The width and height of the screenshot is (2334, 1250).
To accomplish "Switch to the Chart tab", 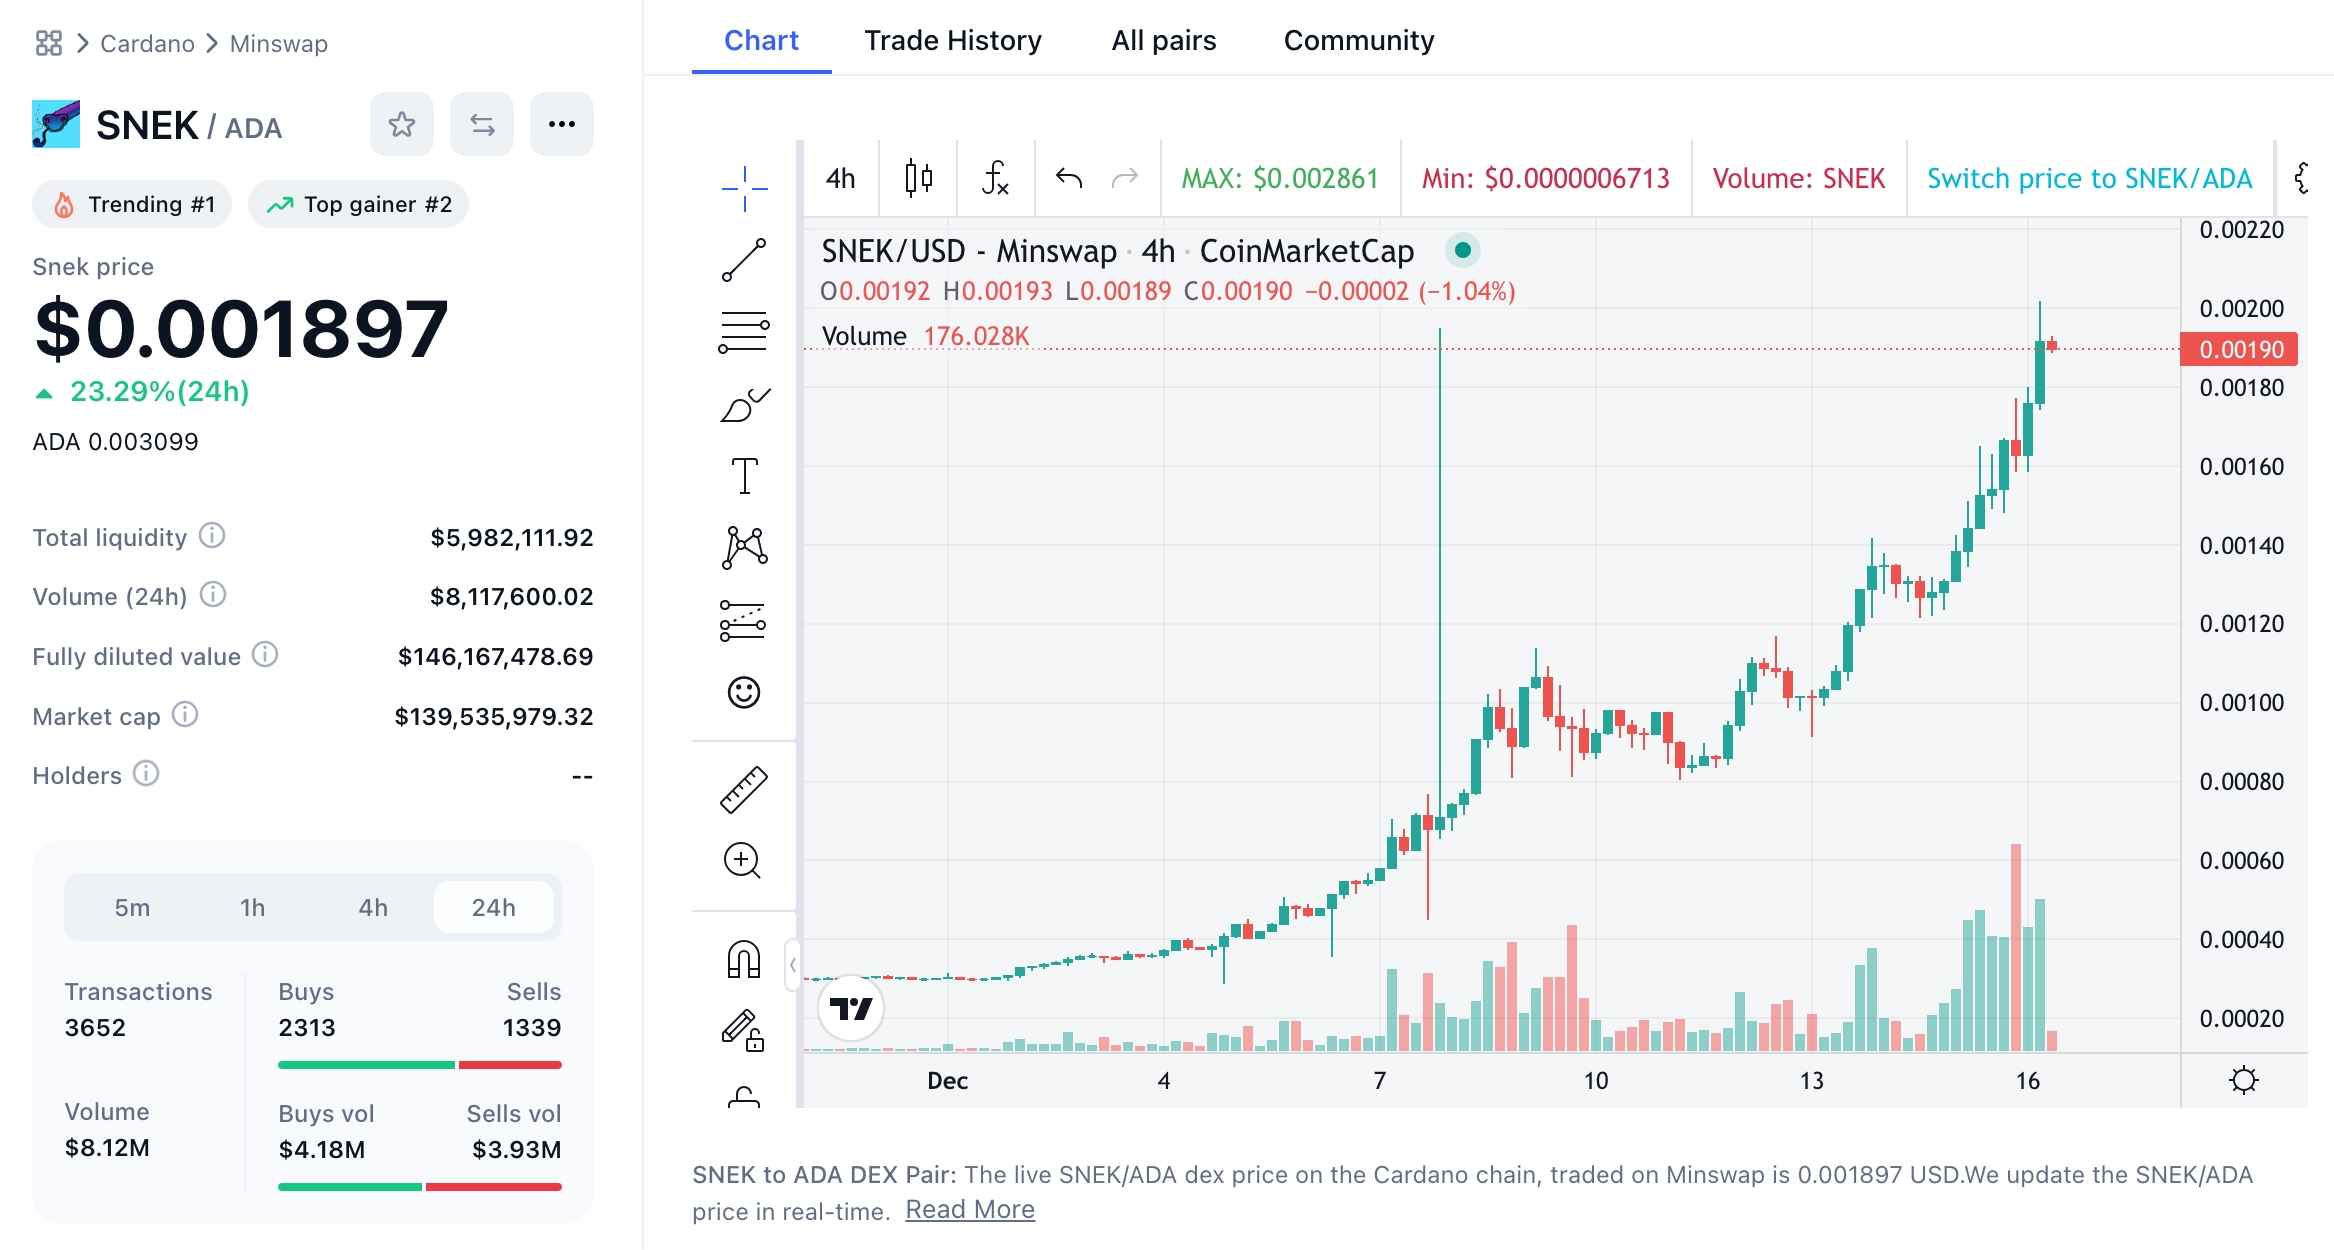I will pyautogui.click(x=761, y=40).
